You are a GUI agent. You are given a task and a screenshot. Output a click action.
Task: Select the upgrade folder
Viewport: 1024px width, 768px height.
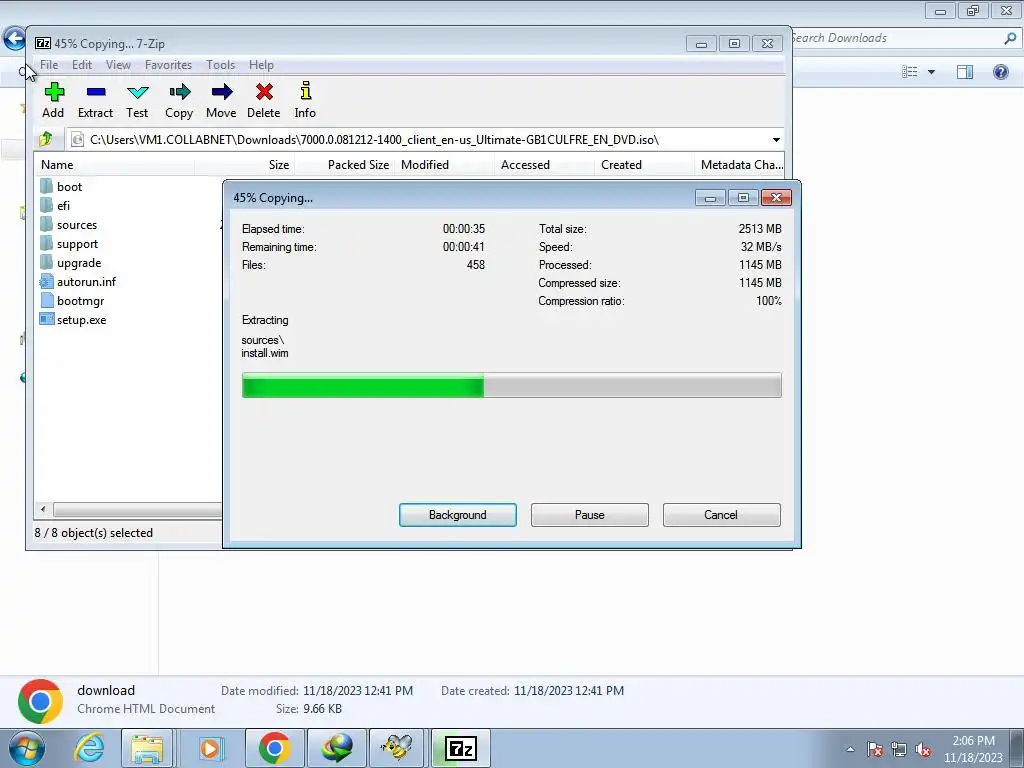(71, 263)
